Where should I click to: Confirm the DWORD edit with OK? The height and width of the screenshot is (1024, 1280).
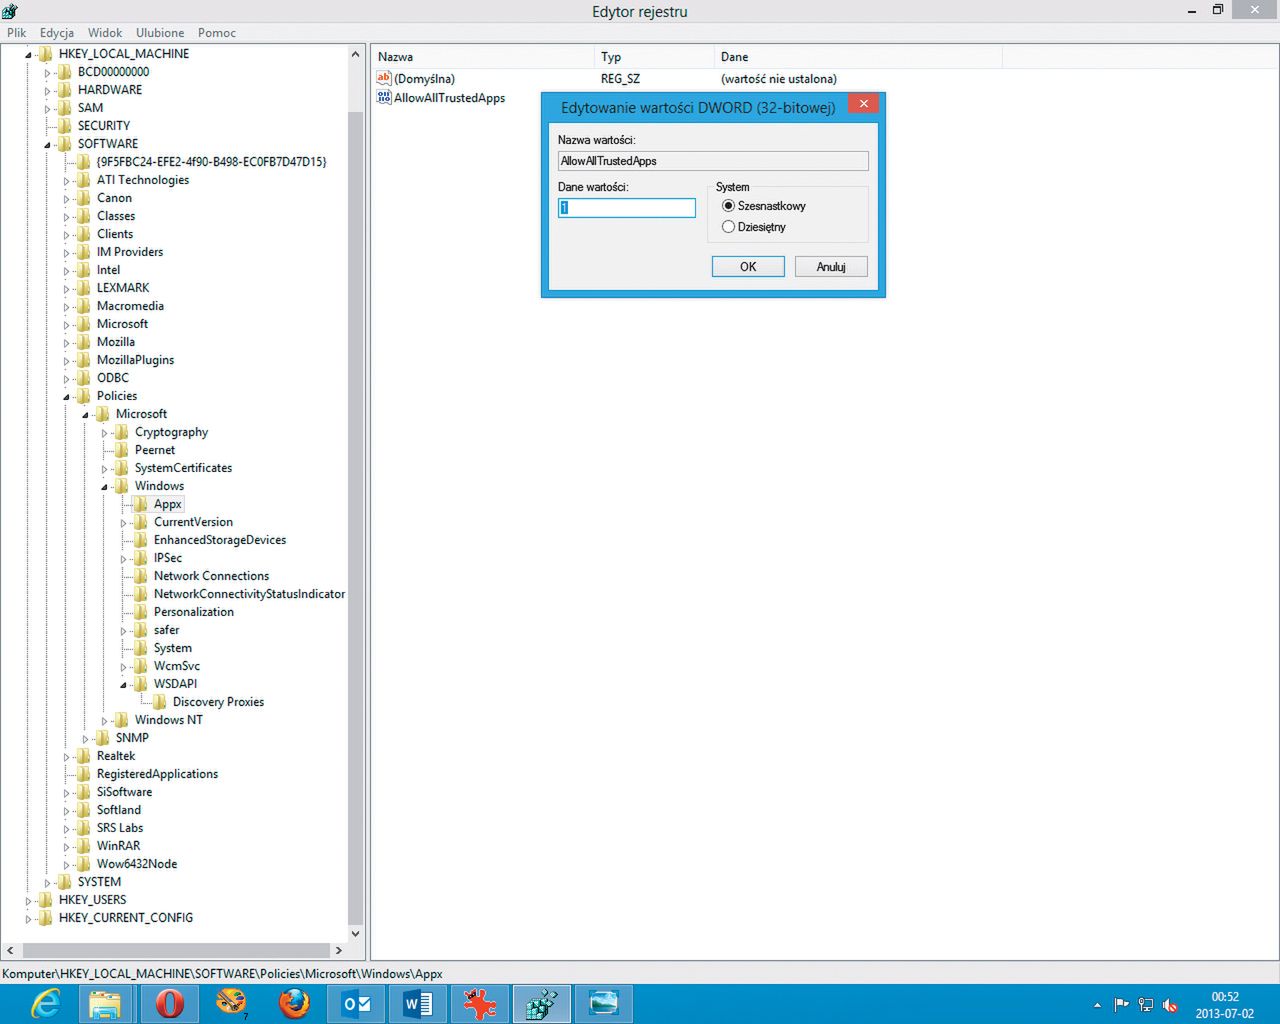[x=748, y=267]
